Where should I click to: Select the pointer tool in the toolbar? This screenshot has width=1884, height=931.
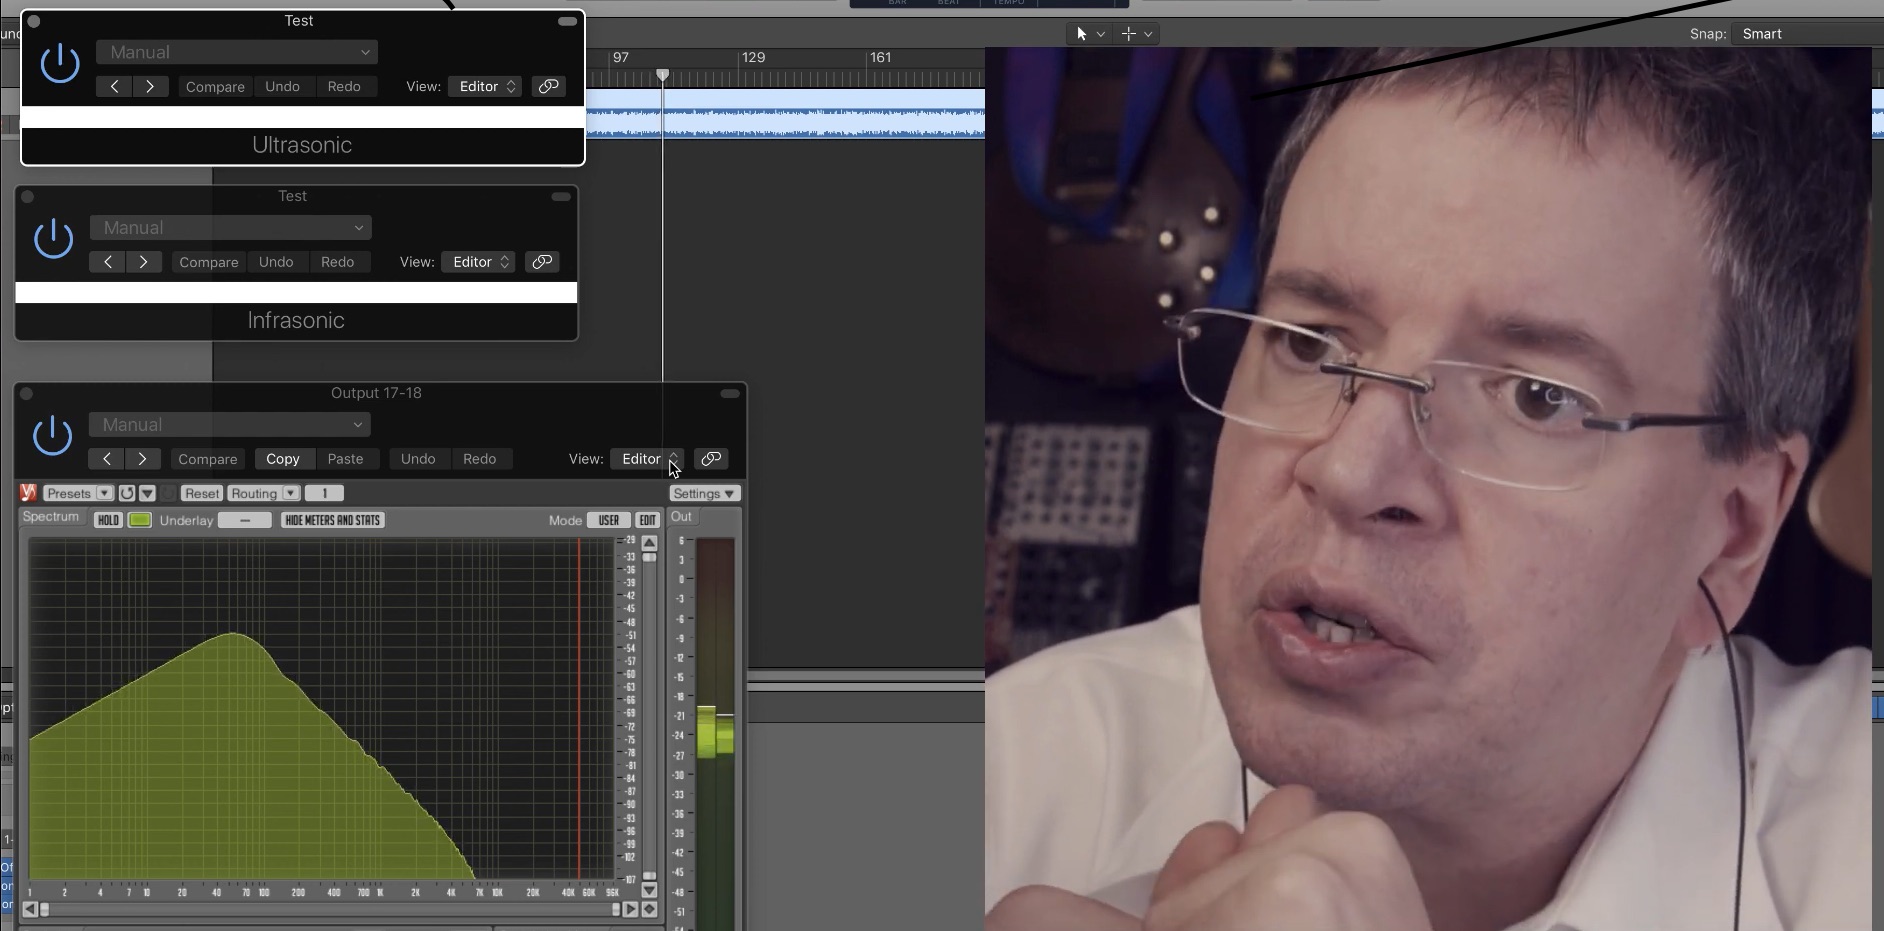(1081, 34)
